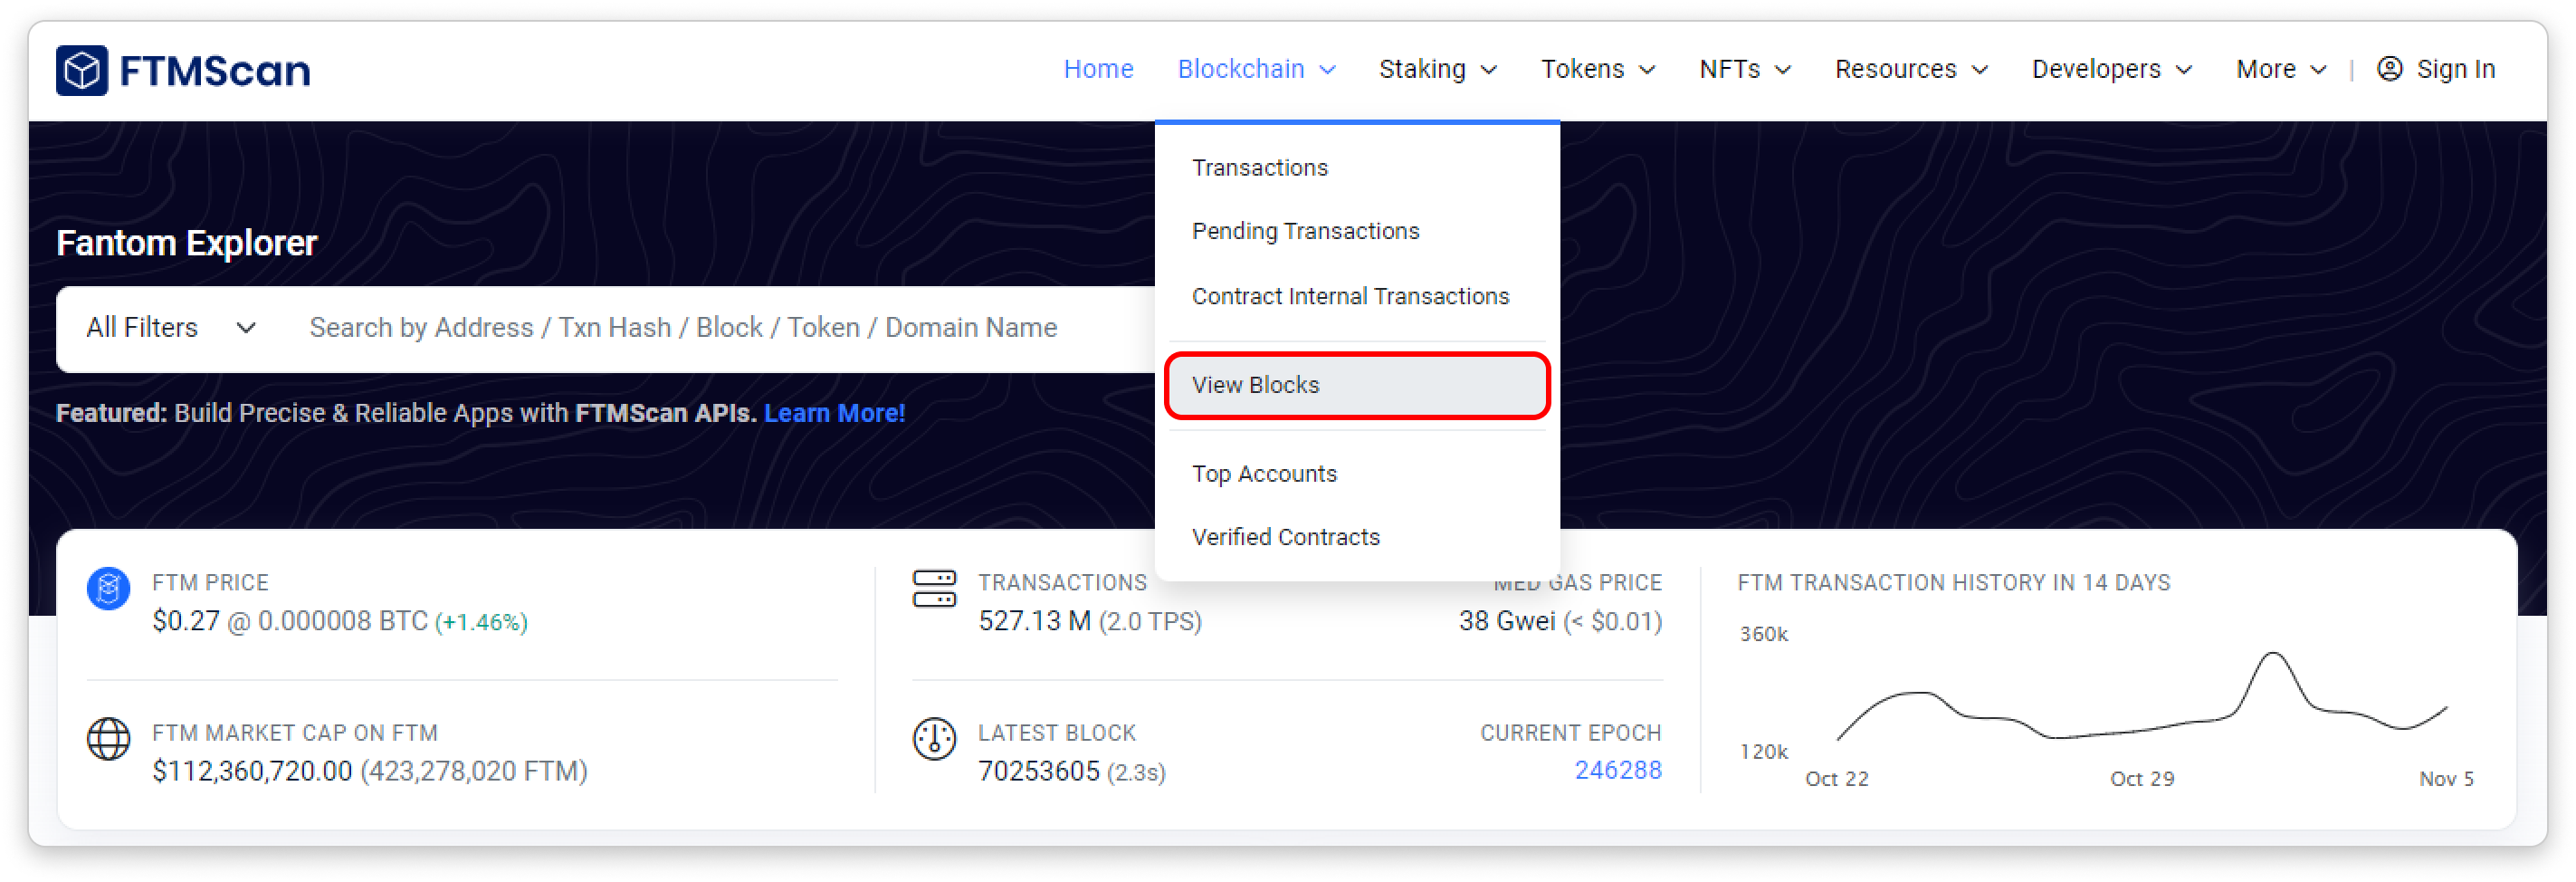Image resolution: width=2576 pixels, height=882 pixels.
Task: Open the NFTs dropdown menu
Action: pyautogui.click(x=1744, y=69)
